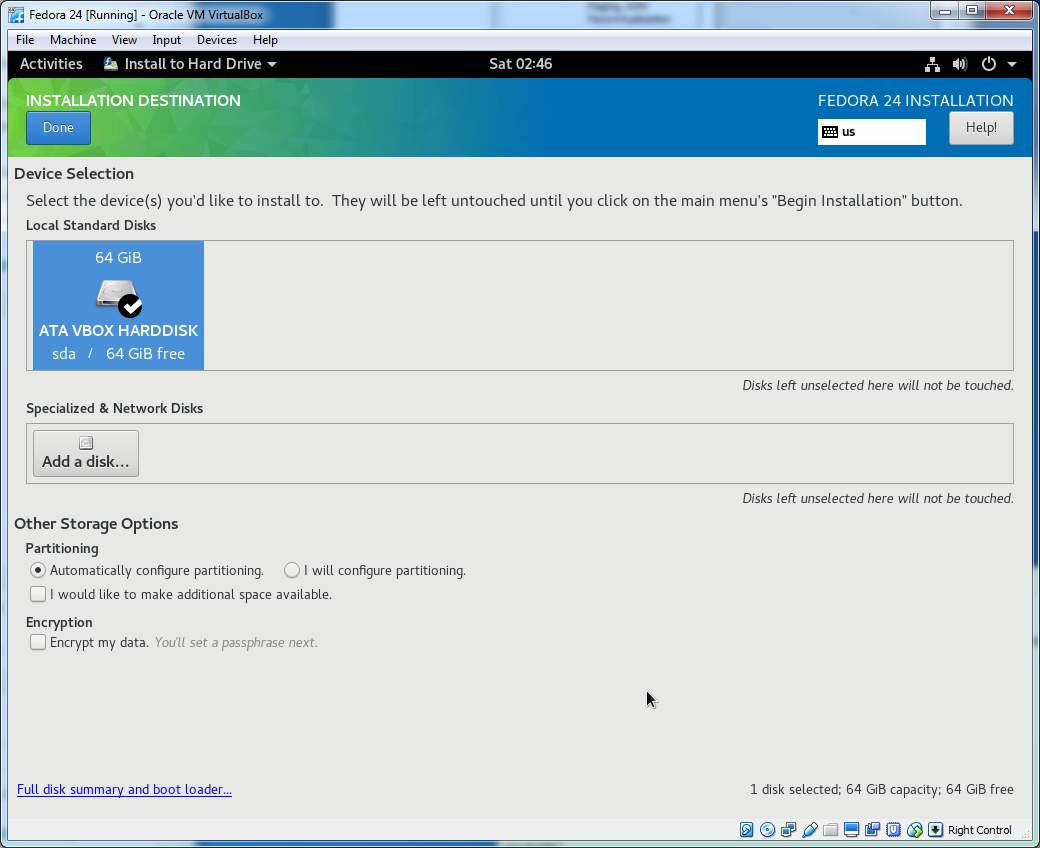1040x848 pixels.
Task: Click the 1 disk selected summary text
Action: (x=881, y=789)
